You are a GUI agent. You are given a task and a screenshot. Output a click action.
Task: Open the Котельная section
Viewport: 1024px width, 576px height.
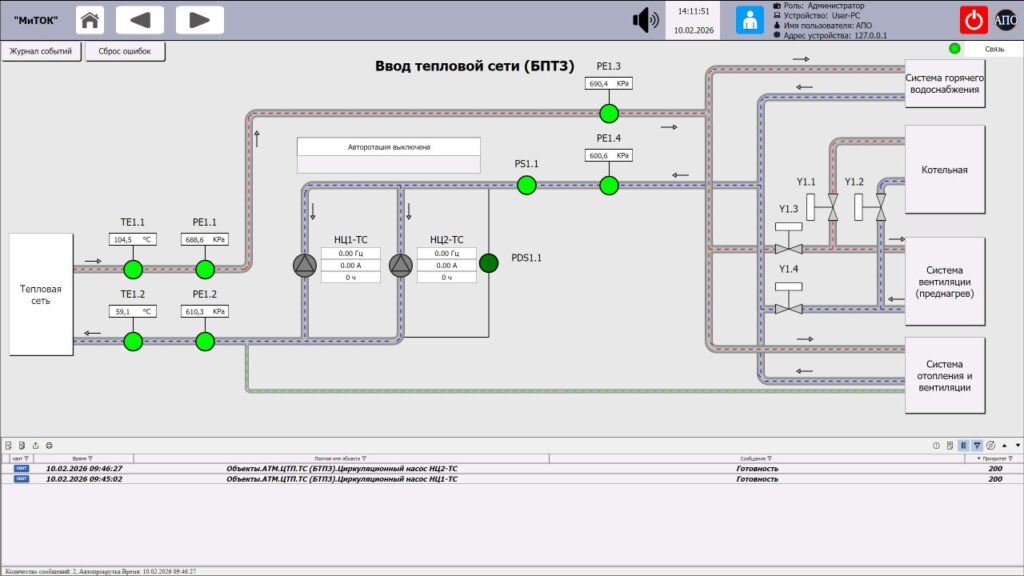click(944, 170)
